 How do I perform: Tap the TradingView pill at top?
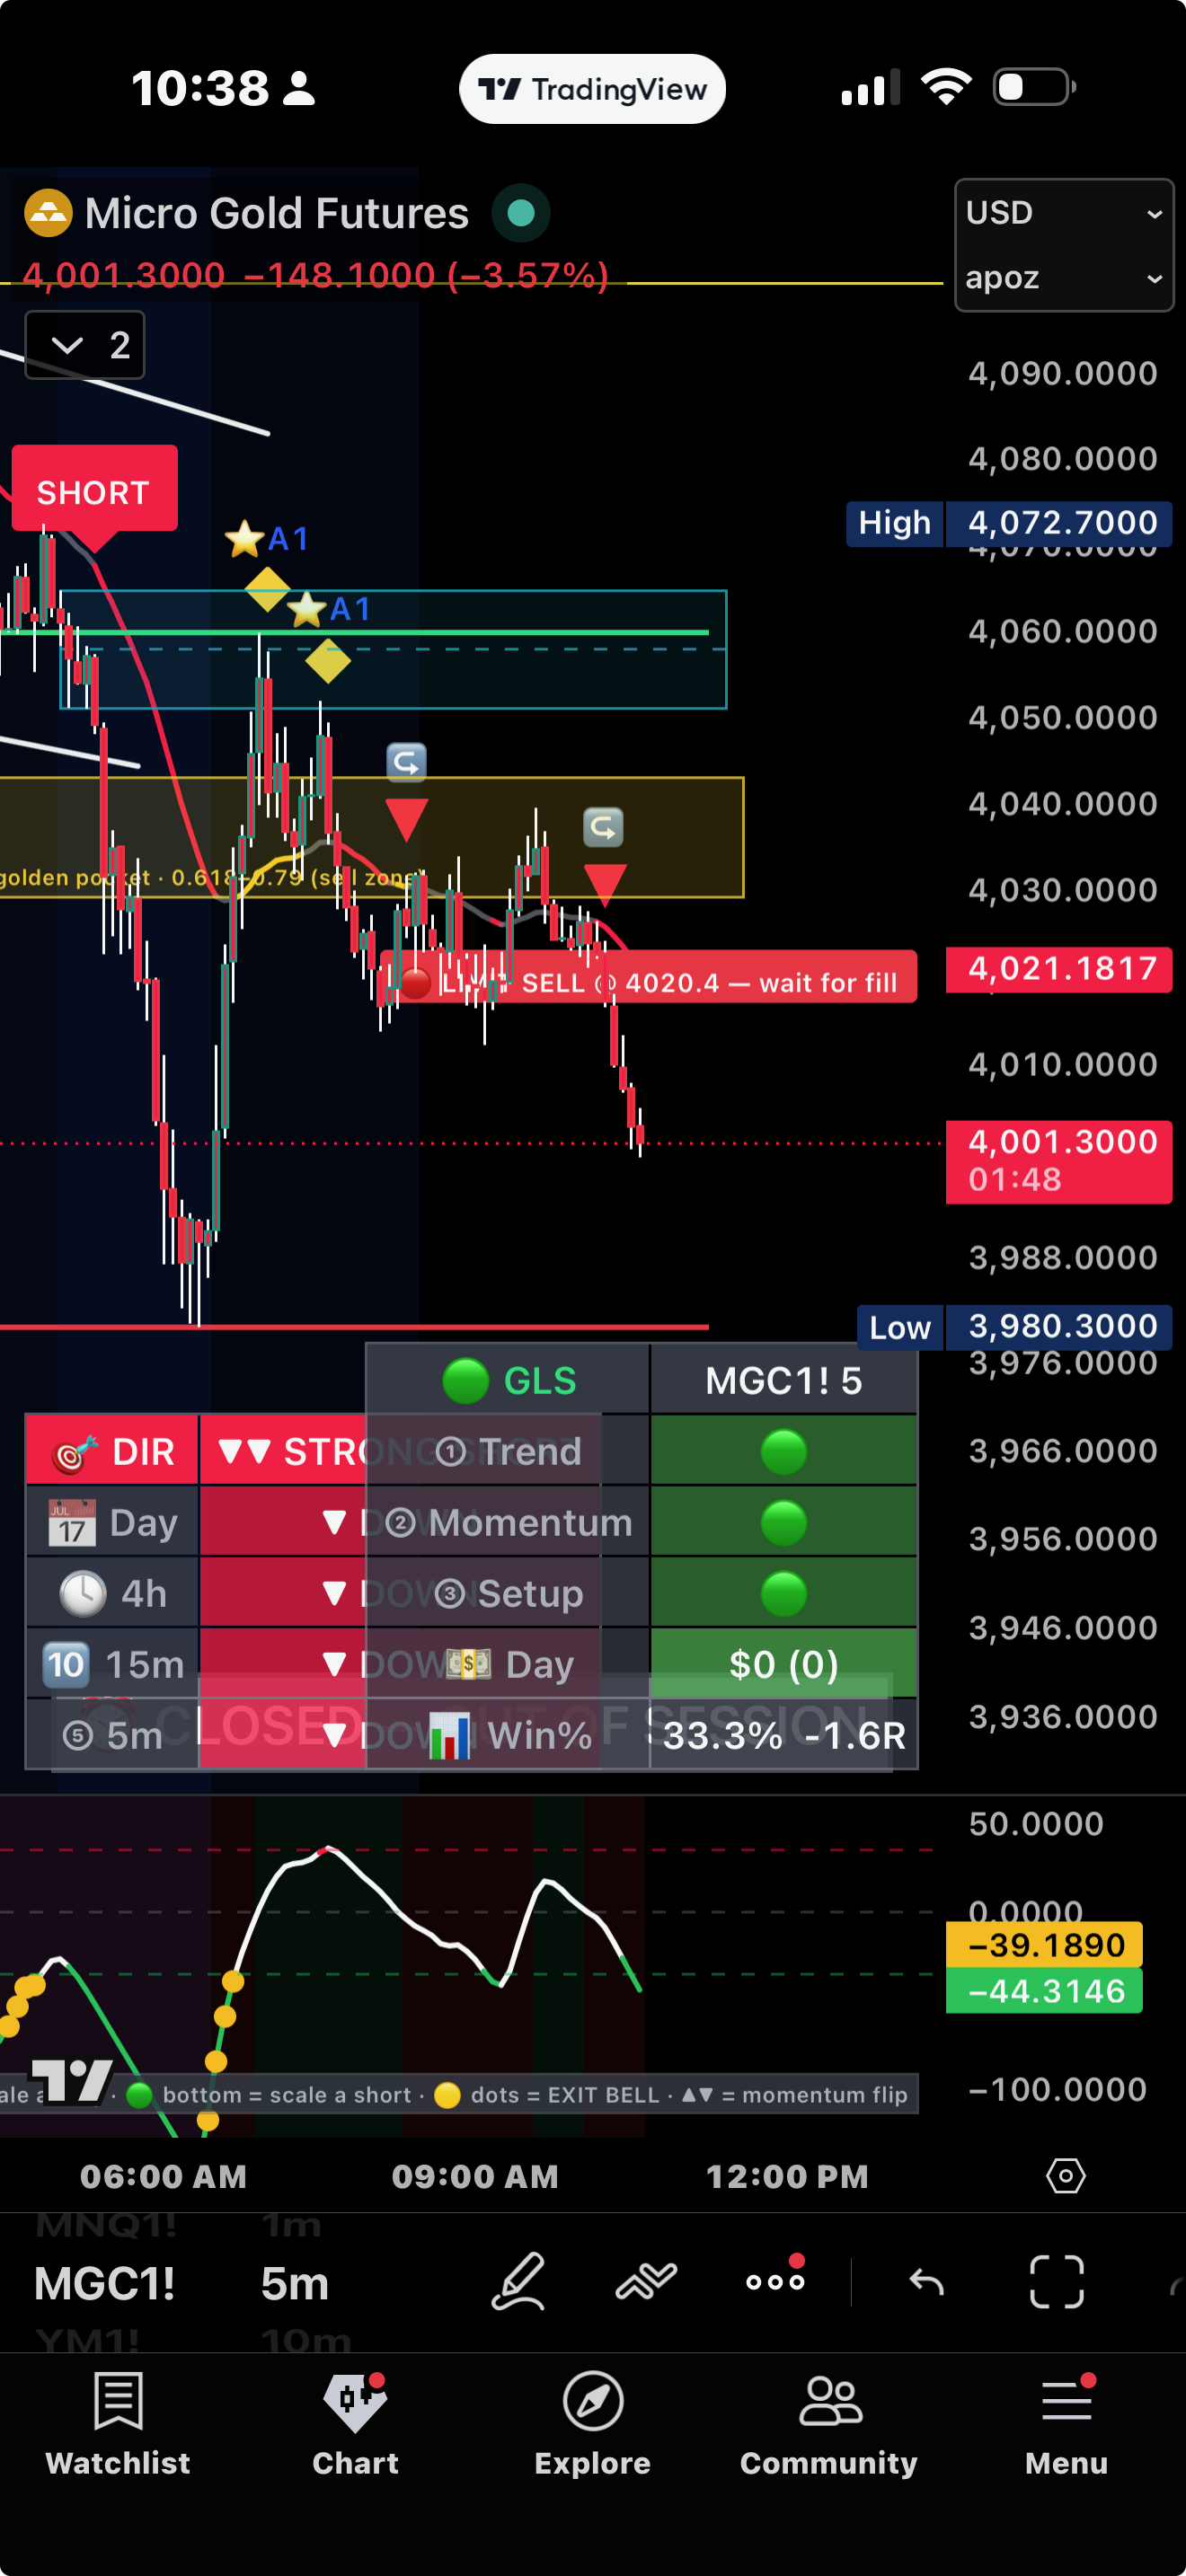(x=592, y=89)
